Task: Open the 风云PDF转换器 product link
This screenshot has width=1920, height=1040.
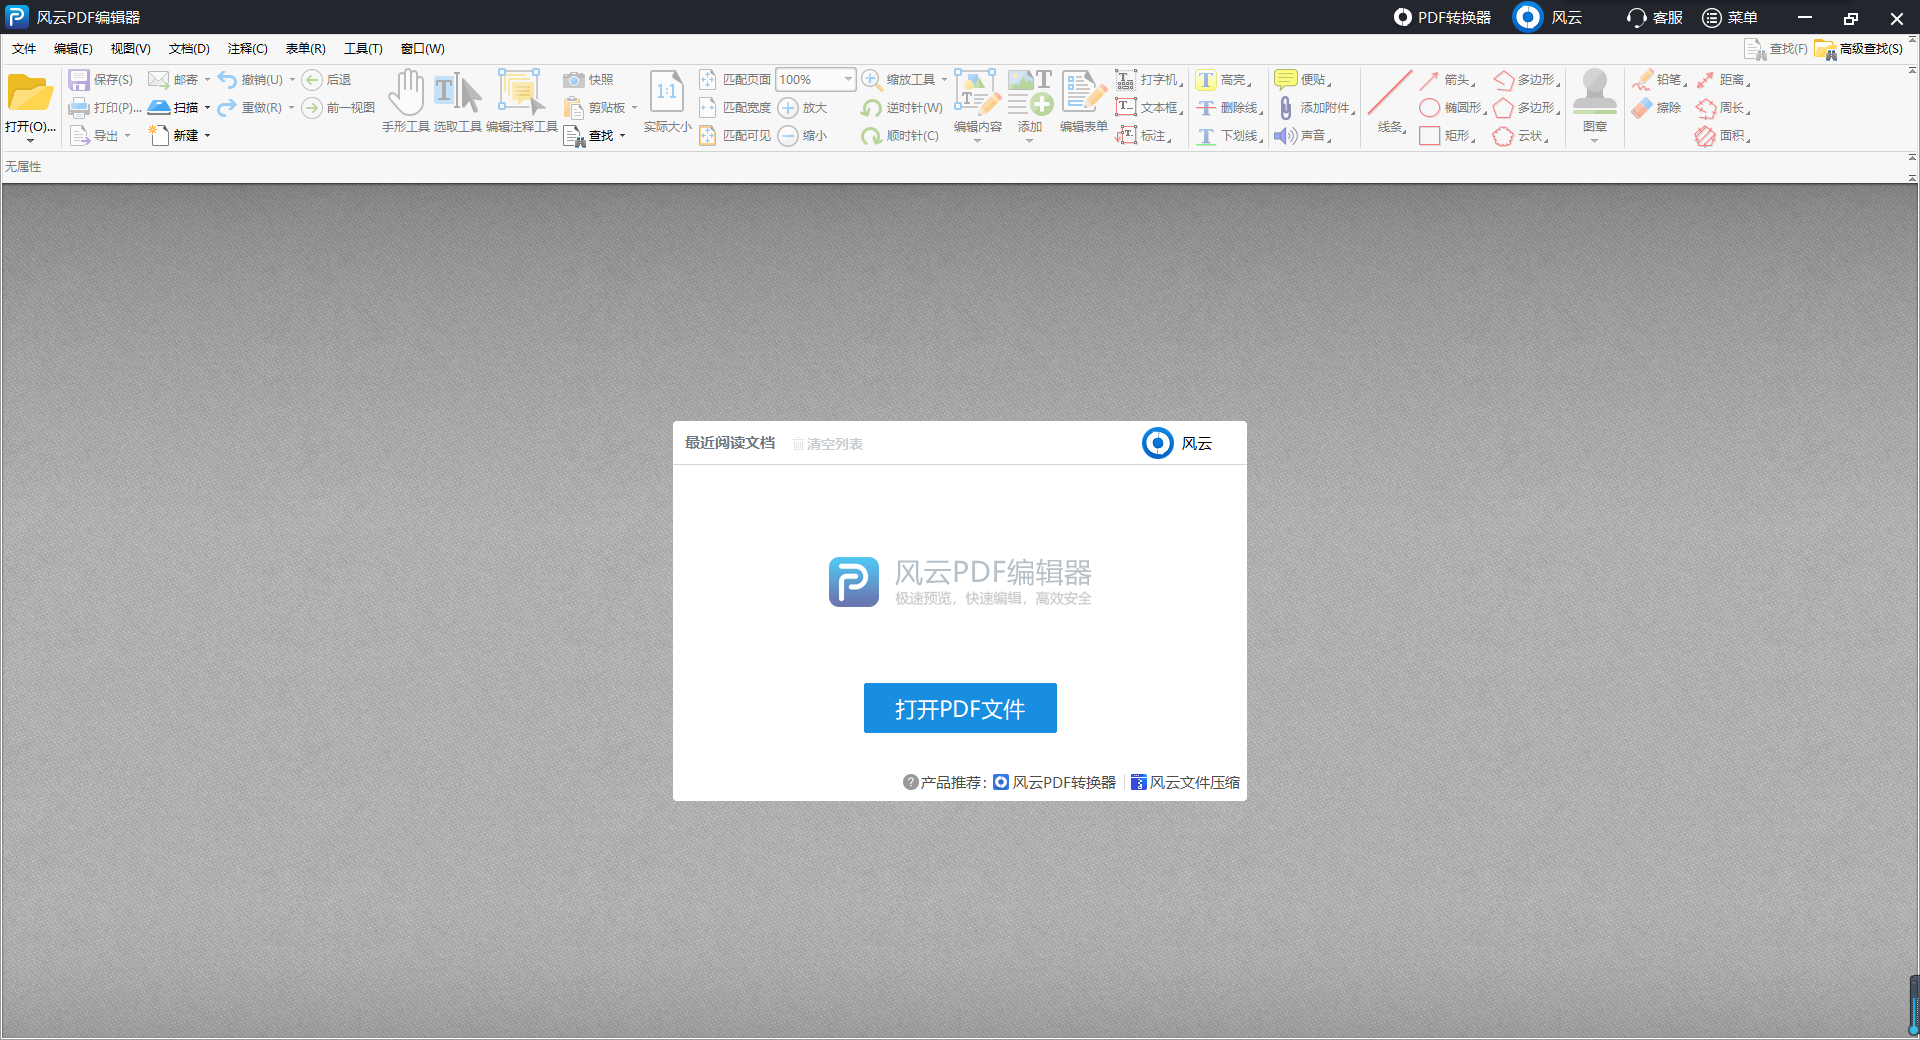Action: [1054, 782]
